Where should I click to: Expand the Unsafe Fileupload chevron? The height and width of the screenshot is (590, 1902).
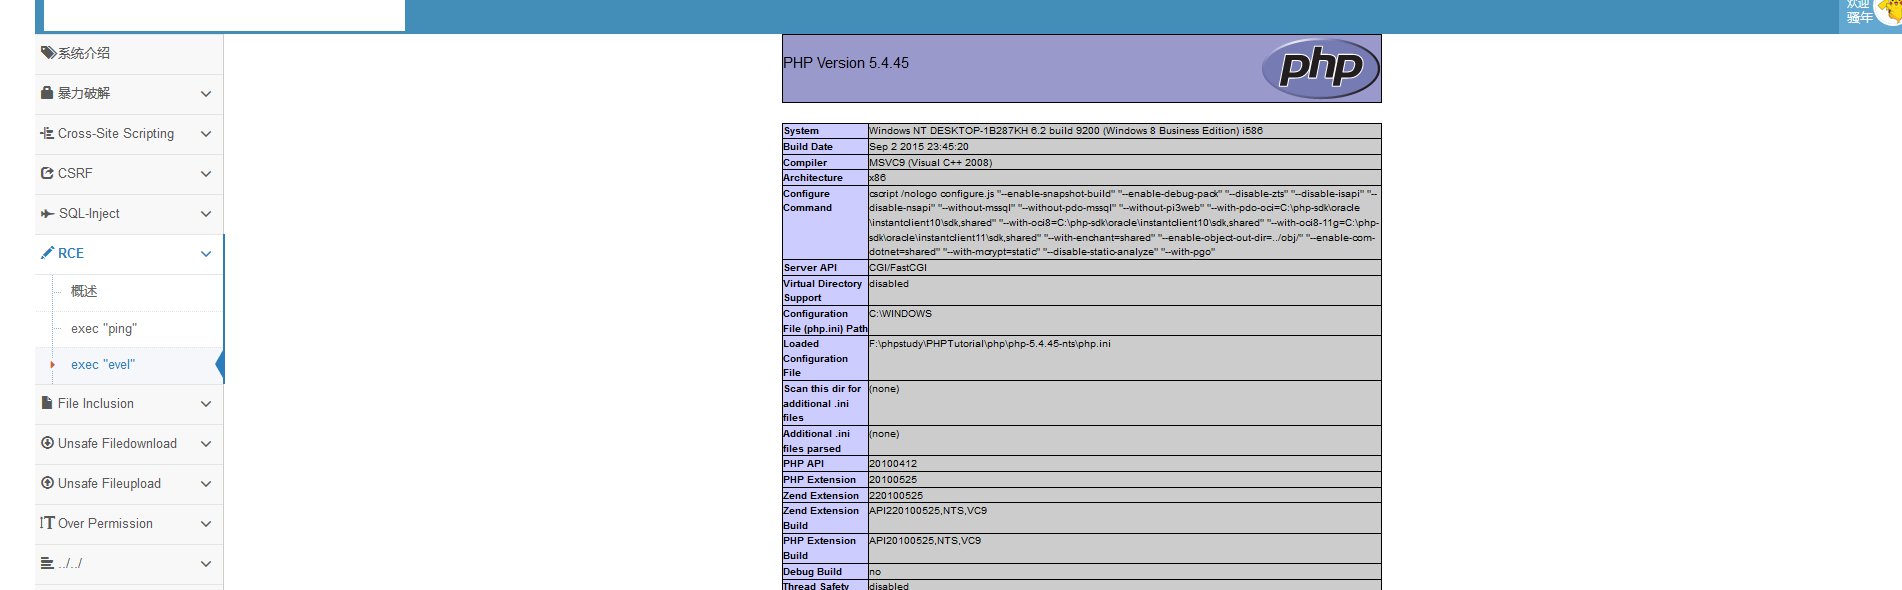click(x=206, y=484)
